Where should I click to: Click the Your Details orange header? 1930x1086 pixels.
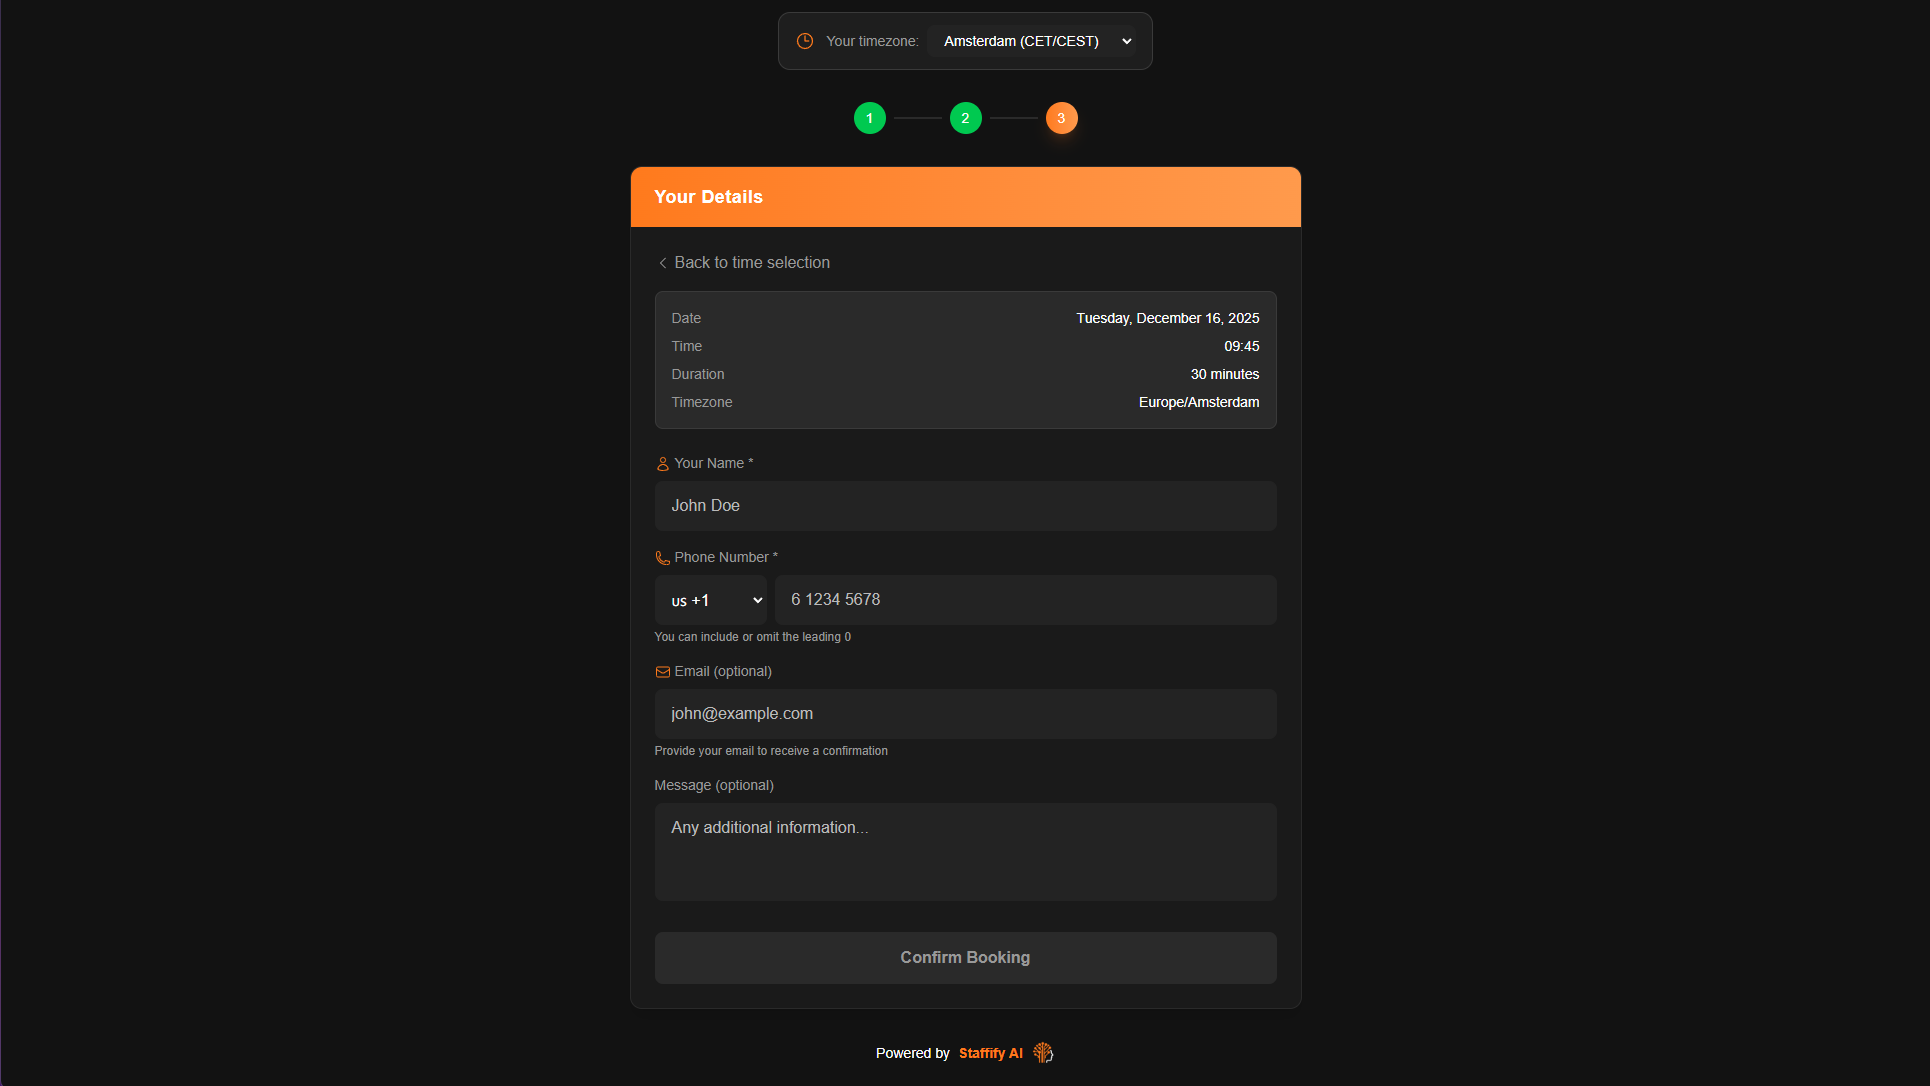[965, 197]
